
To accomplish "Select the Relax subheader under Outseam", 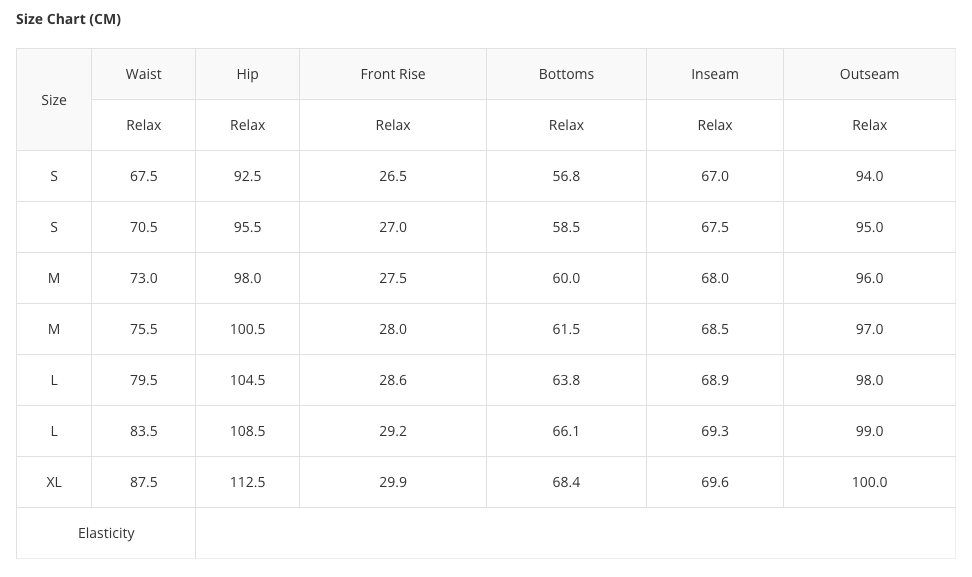I will click(869, 125).
